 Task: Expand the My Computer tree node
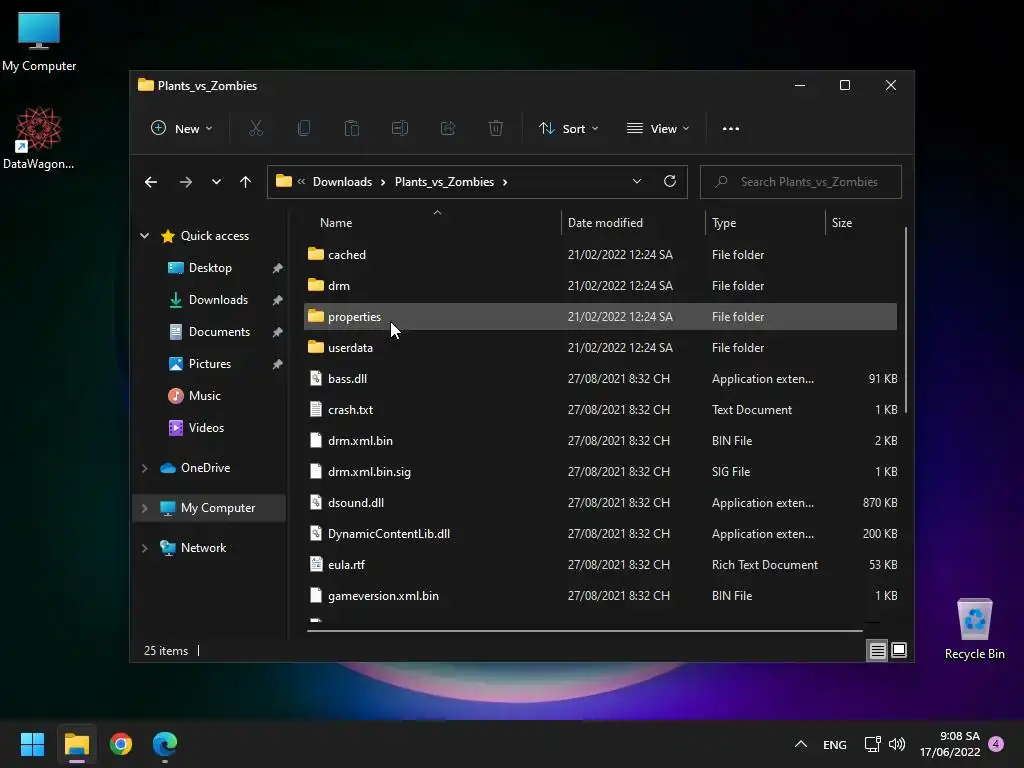click(x=144, y=508)
